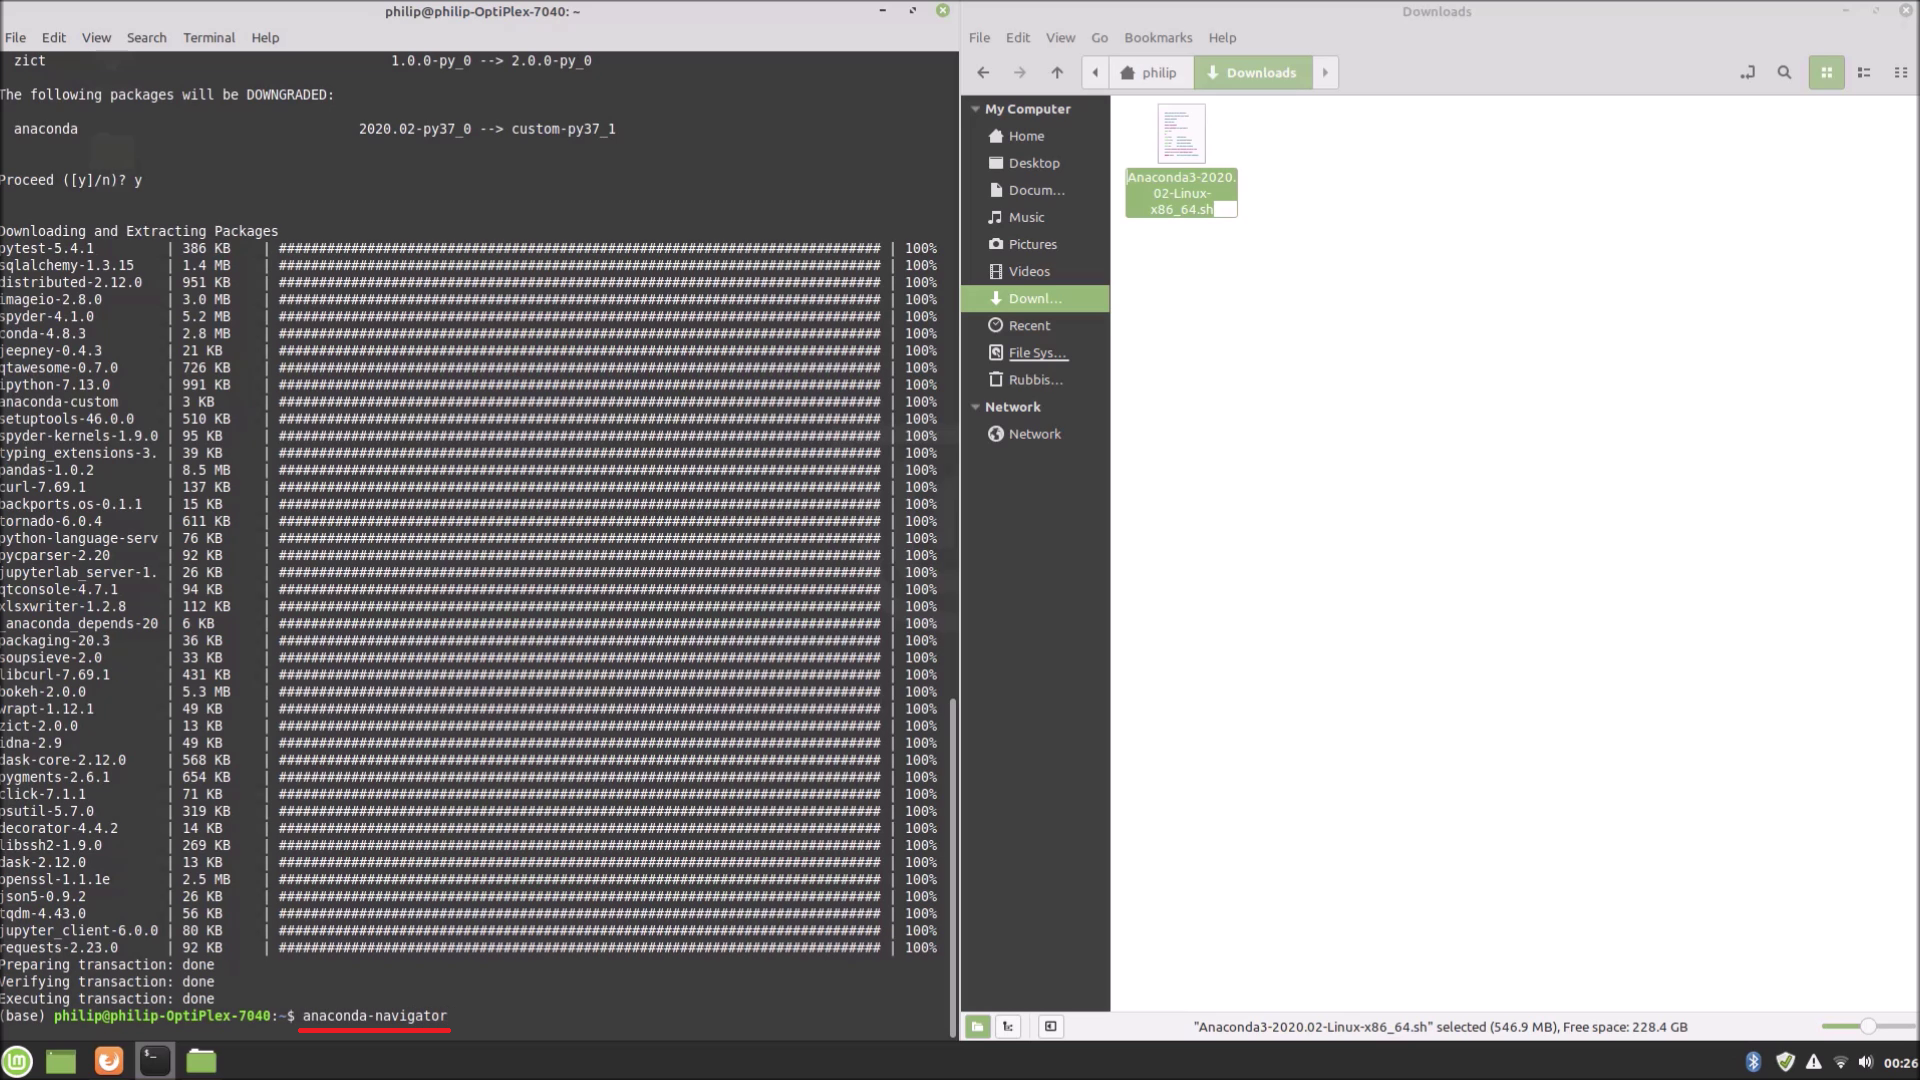Toggle grid icon view active state

1827,72
